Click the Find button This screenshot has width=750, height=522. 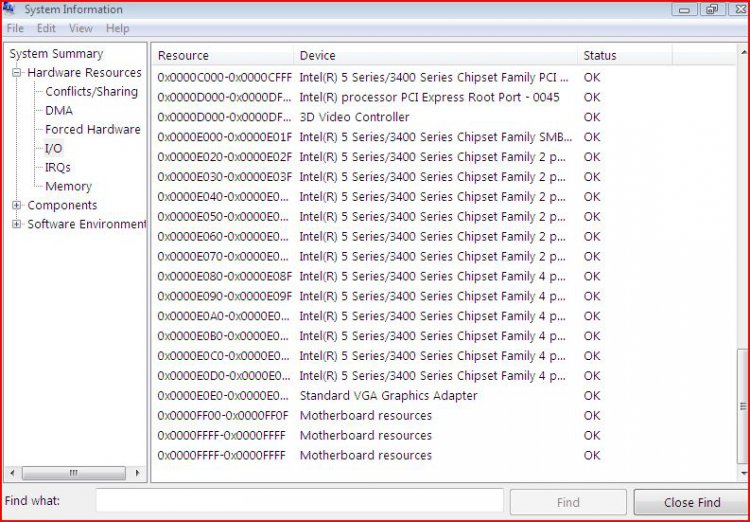[568, 502]
